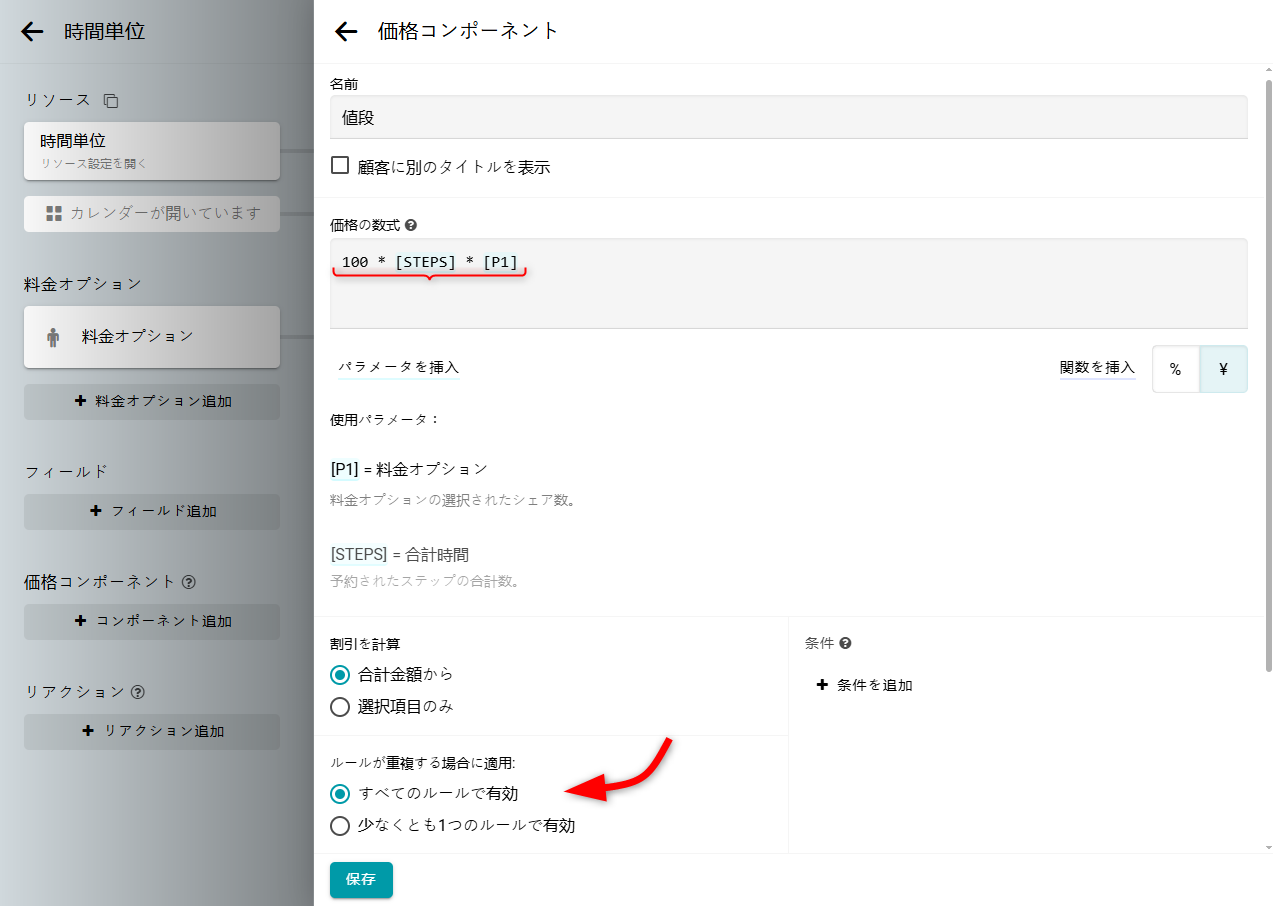
Task: Select 合計金額から radio option
Action: [x=340, y=675]
